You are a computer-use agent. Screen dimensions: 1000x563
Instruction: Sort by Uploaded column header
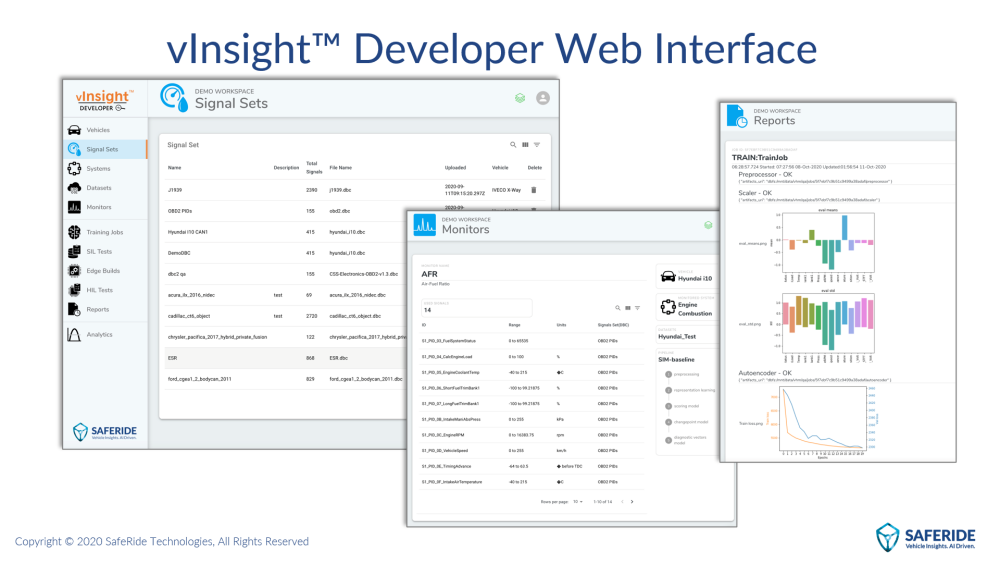coord(455,168)
